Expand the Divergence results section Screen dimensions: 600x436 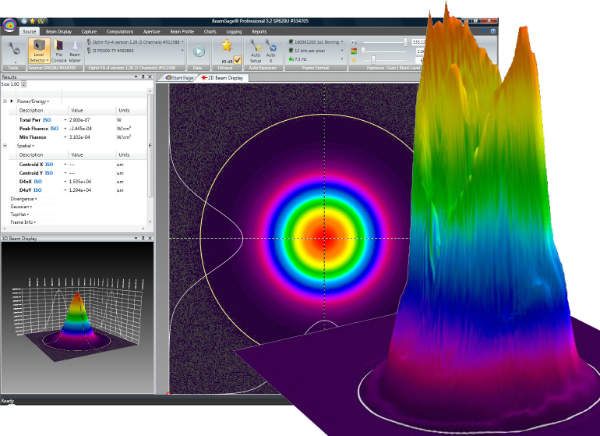pyautogui.click(x=24, y=198)
